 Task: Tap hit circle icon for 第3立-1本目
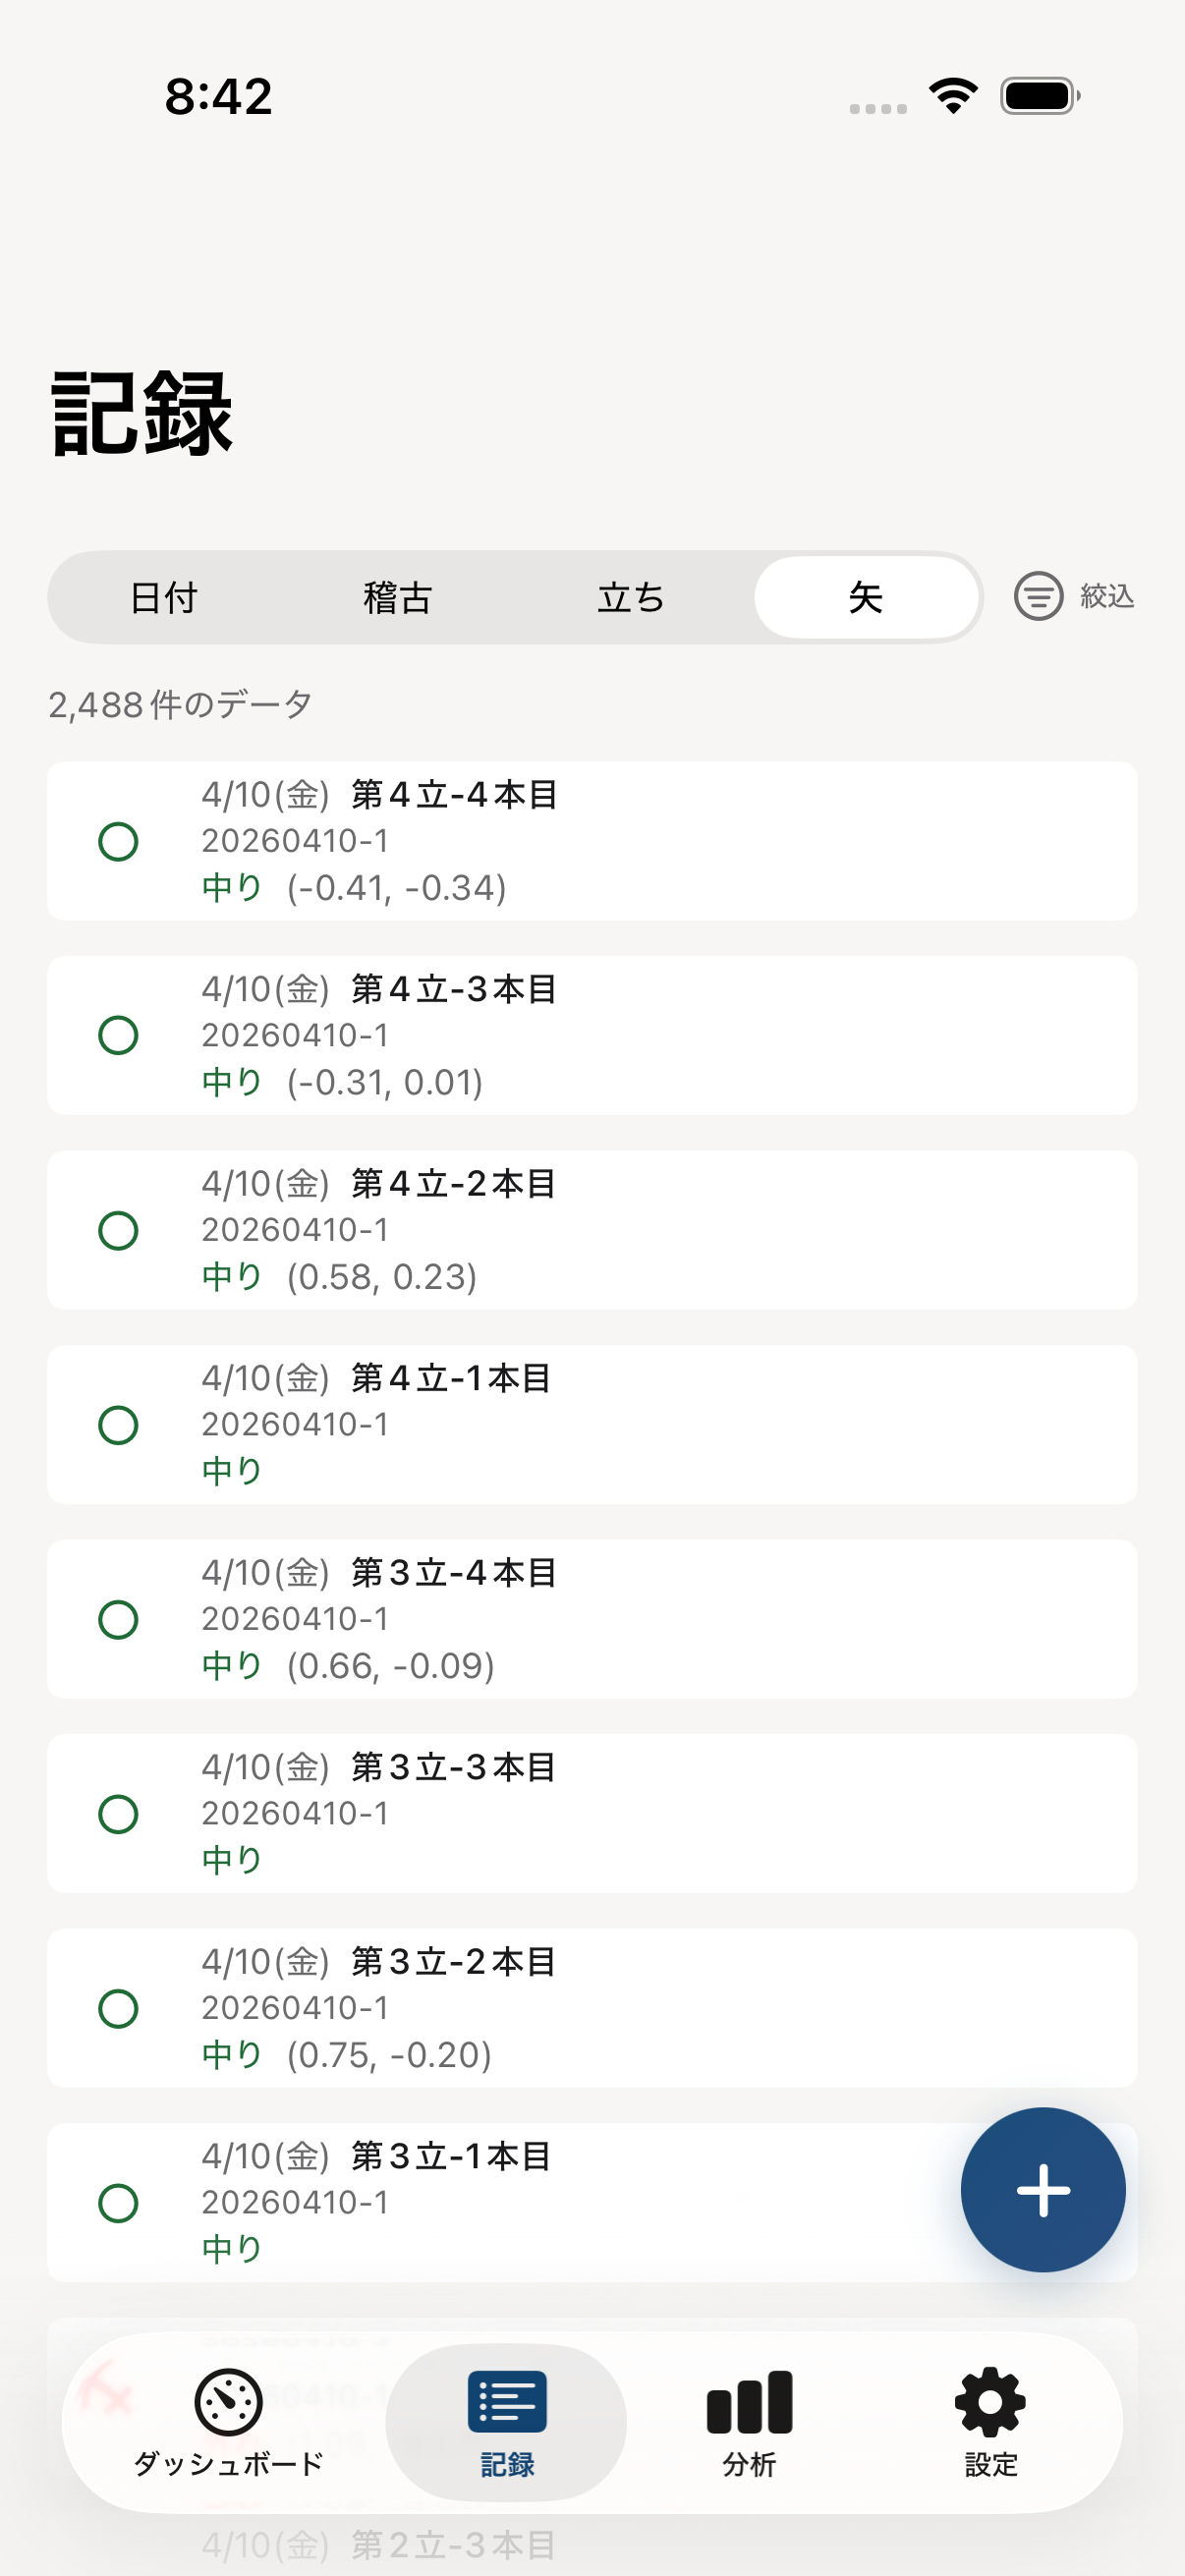(x=118, y=2203)
